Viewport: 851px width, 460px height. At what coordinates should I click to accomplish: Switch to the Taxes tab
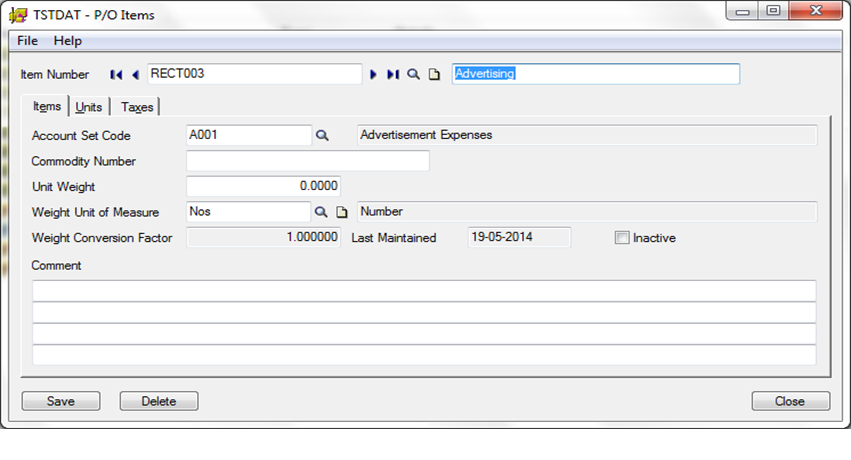coord(137,107)
